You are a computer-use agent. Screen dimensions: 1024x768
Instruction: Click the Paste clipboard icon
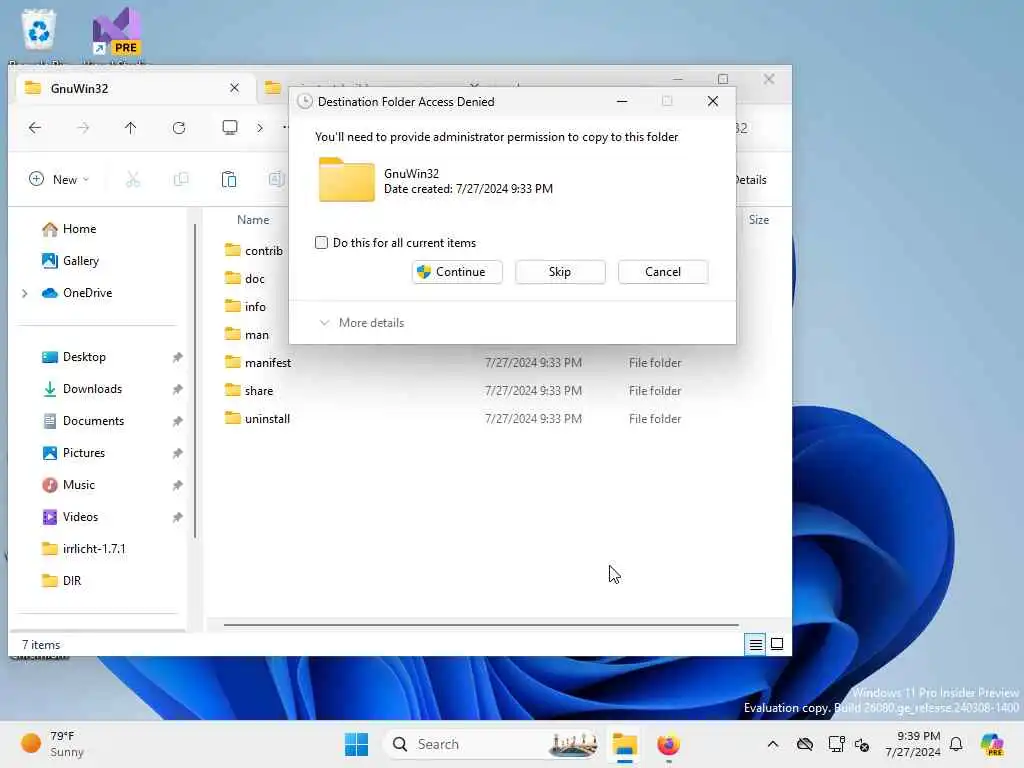coord(229,180)
